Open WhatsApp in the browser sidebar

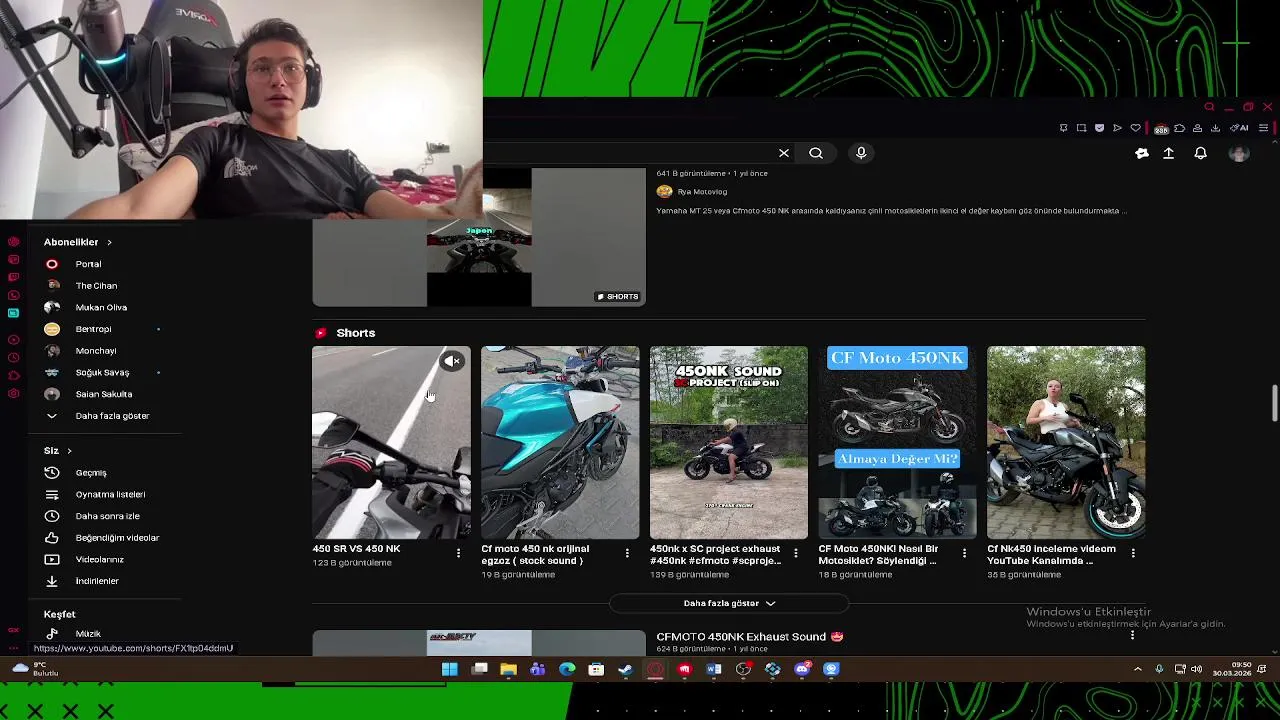pyautogui.click(x=13, y=295)
